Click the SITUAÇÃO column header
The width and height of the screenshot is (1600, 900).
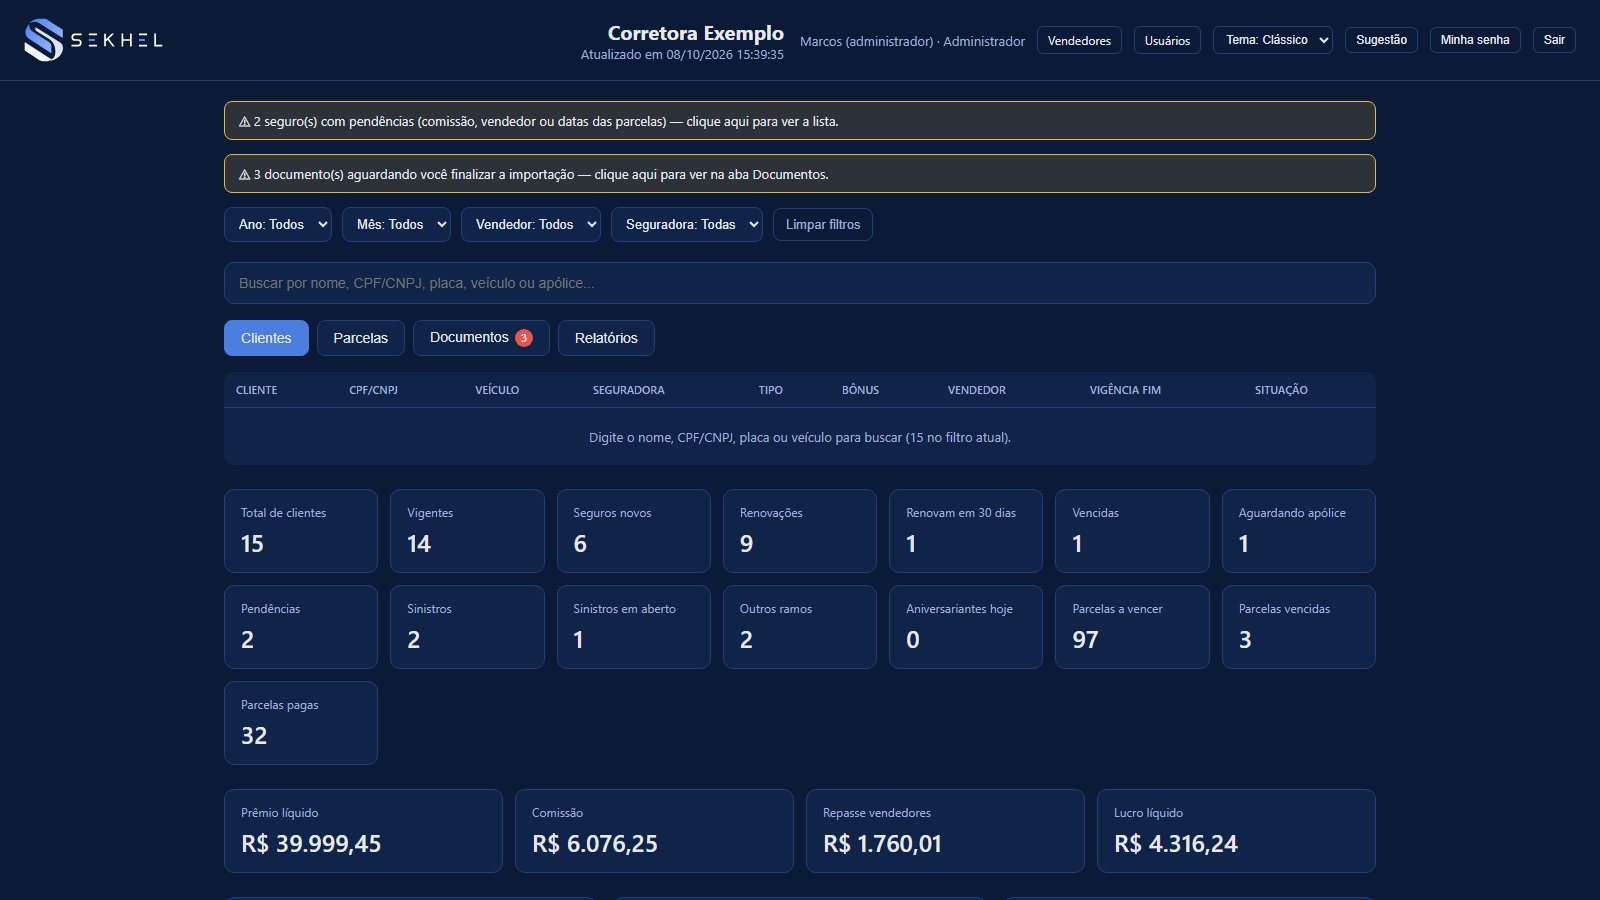pyautogui.click(x=1281, y=390)
